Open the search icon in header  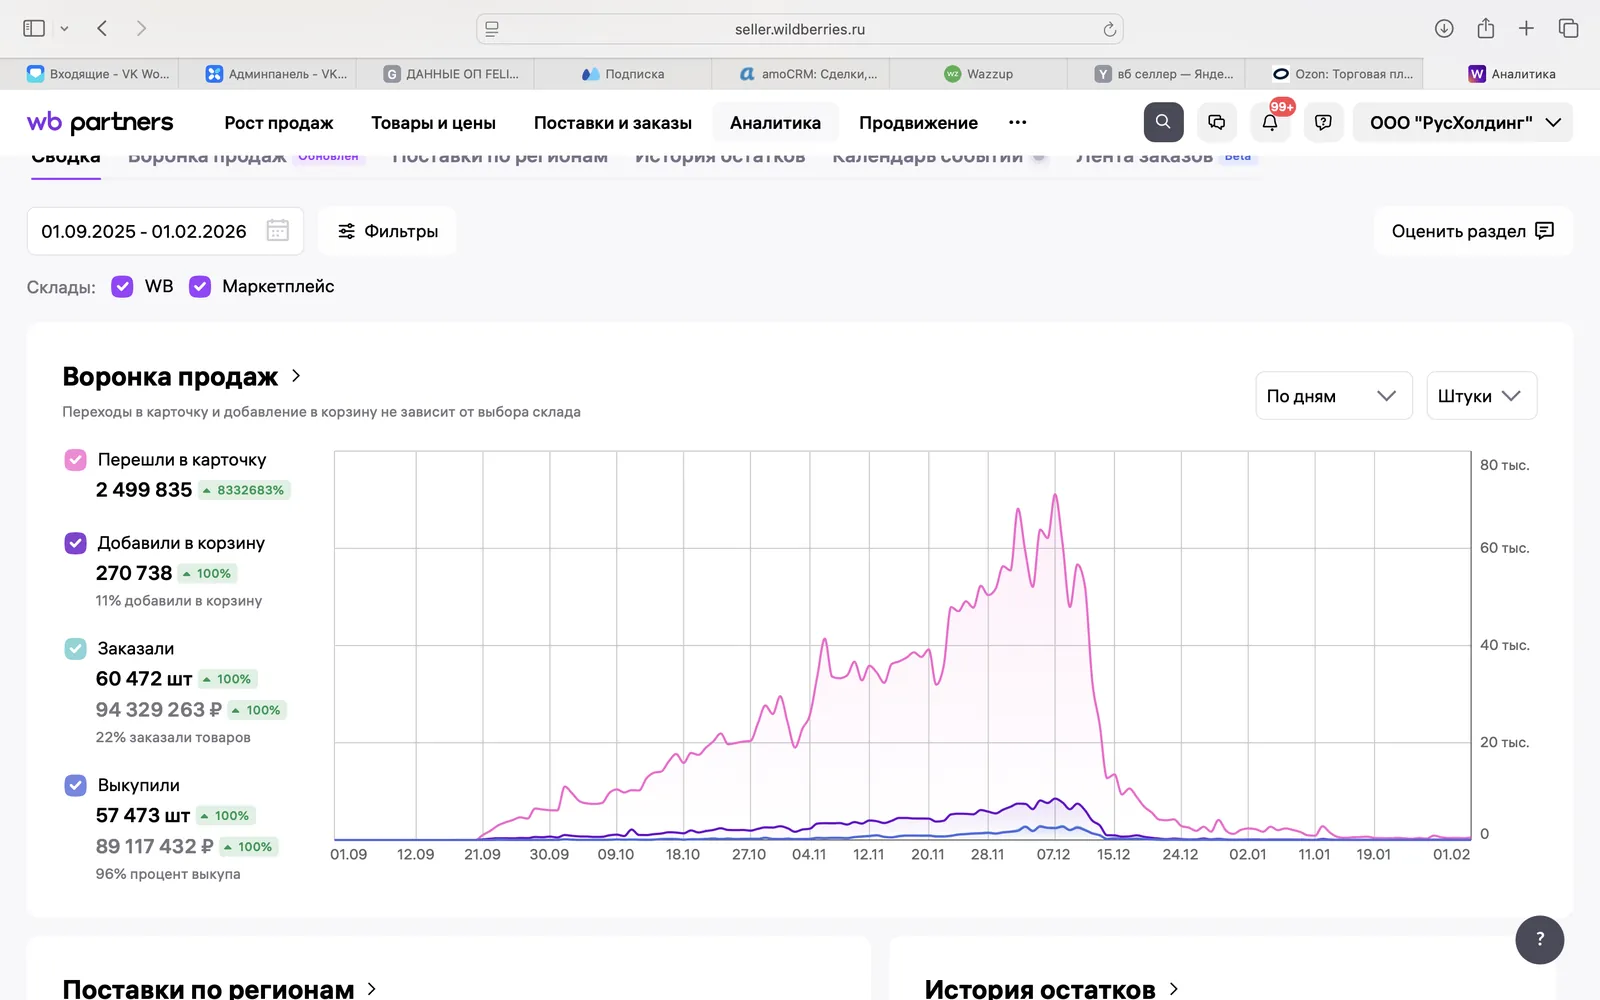click(1163, 122)
